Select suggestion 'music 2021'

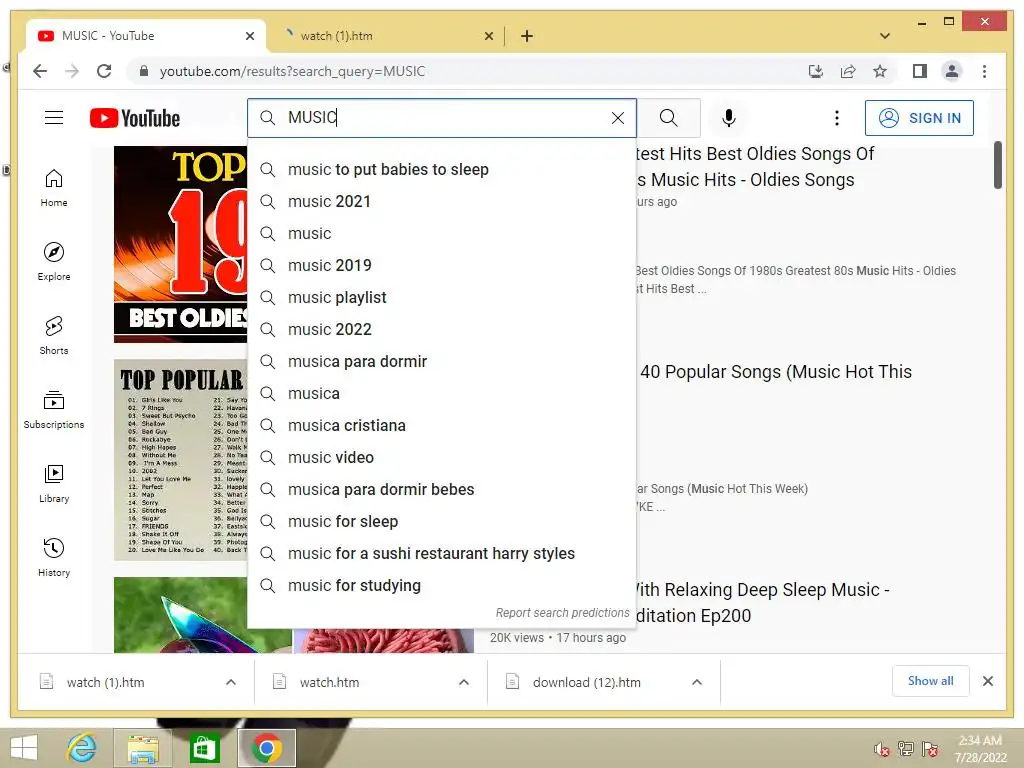441,202
